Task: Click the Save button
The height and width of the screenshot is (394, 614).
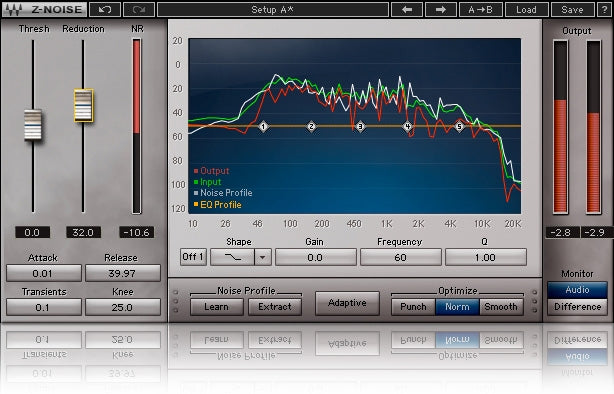Action: coord(572,9)
